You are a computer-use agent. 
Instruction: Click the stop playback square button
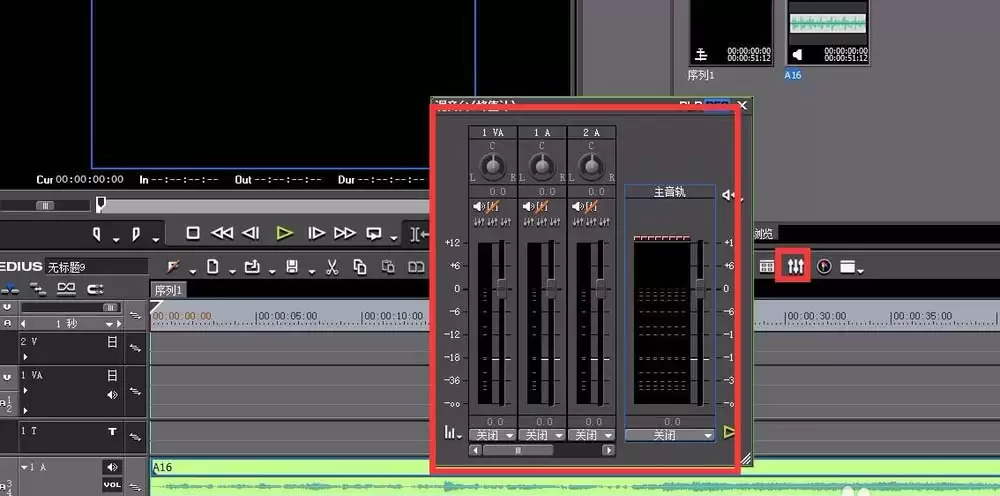click(193, 233)
